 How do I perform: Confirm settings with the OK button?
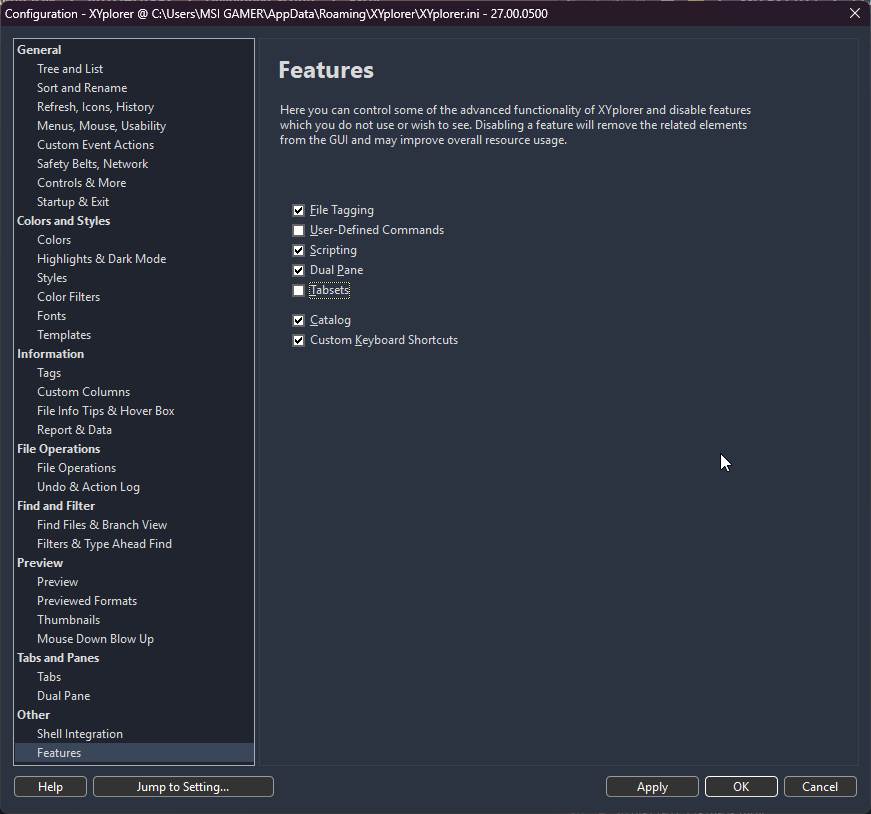(741, 787)
